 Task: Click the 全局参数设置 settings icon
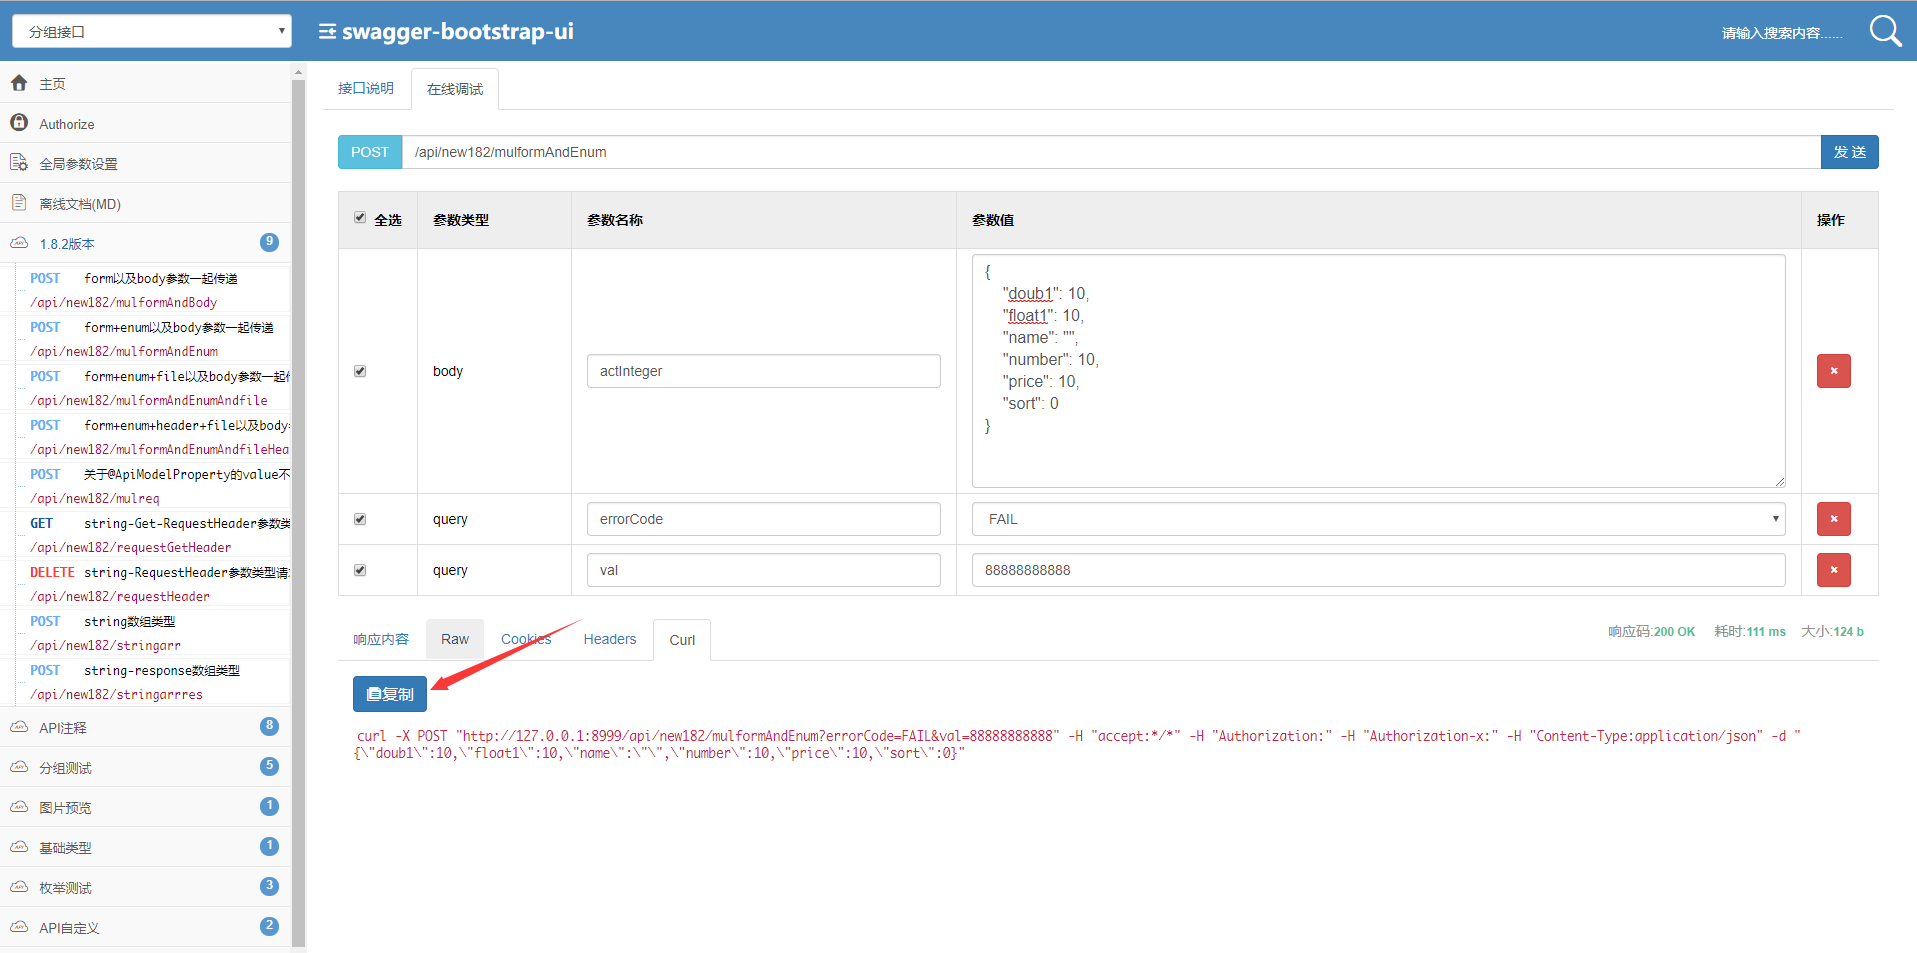tap(19, 162)
